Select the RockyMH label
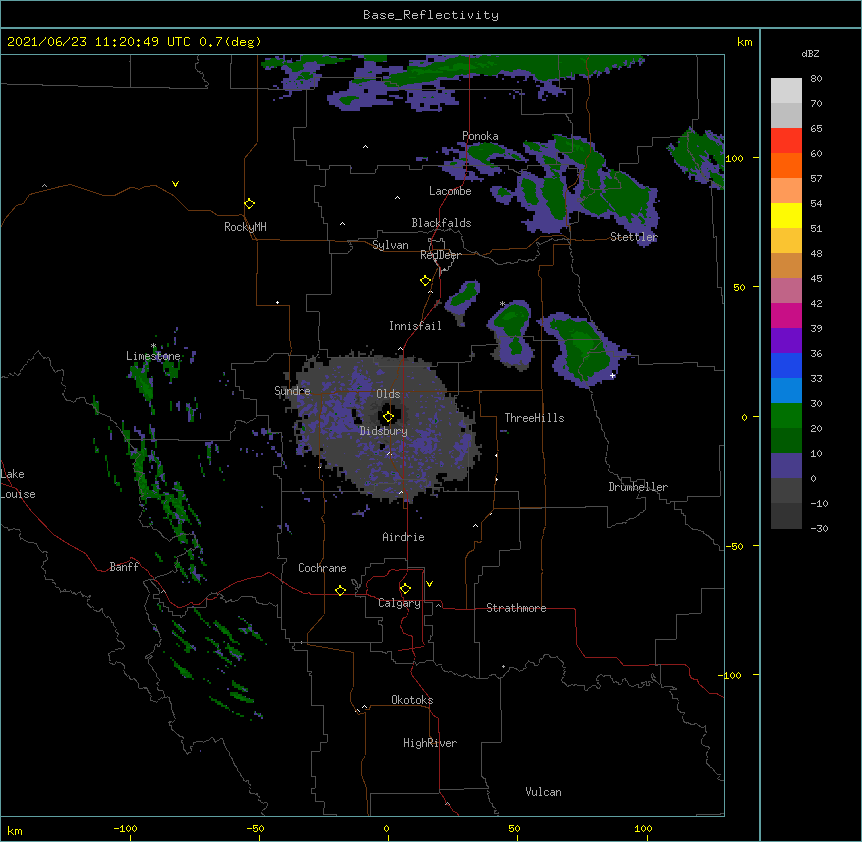Screen dimensions: 862x842 pos(245,227)
